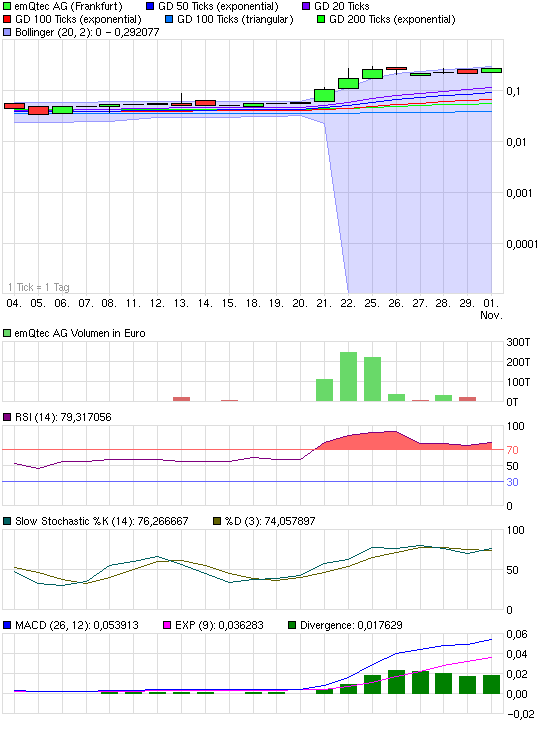Click the red GD 100 Ticks (exponential) swatch

point(7,20)
